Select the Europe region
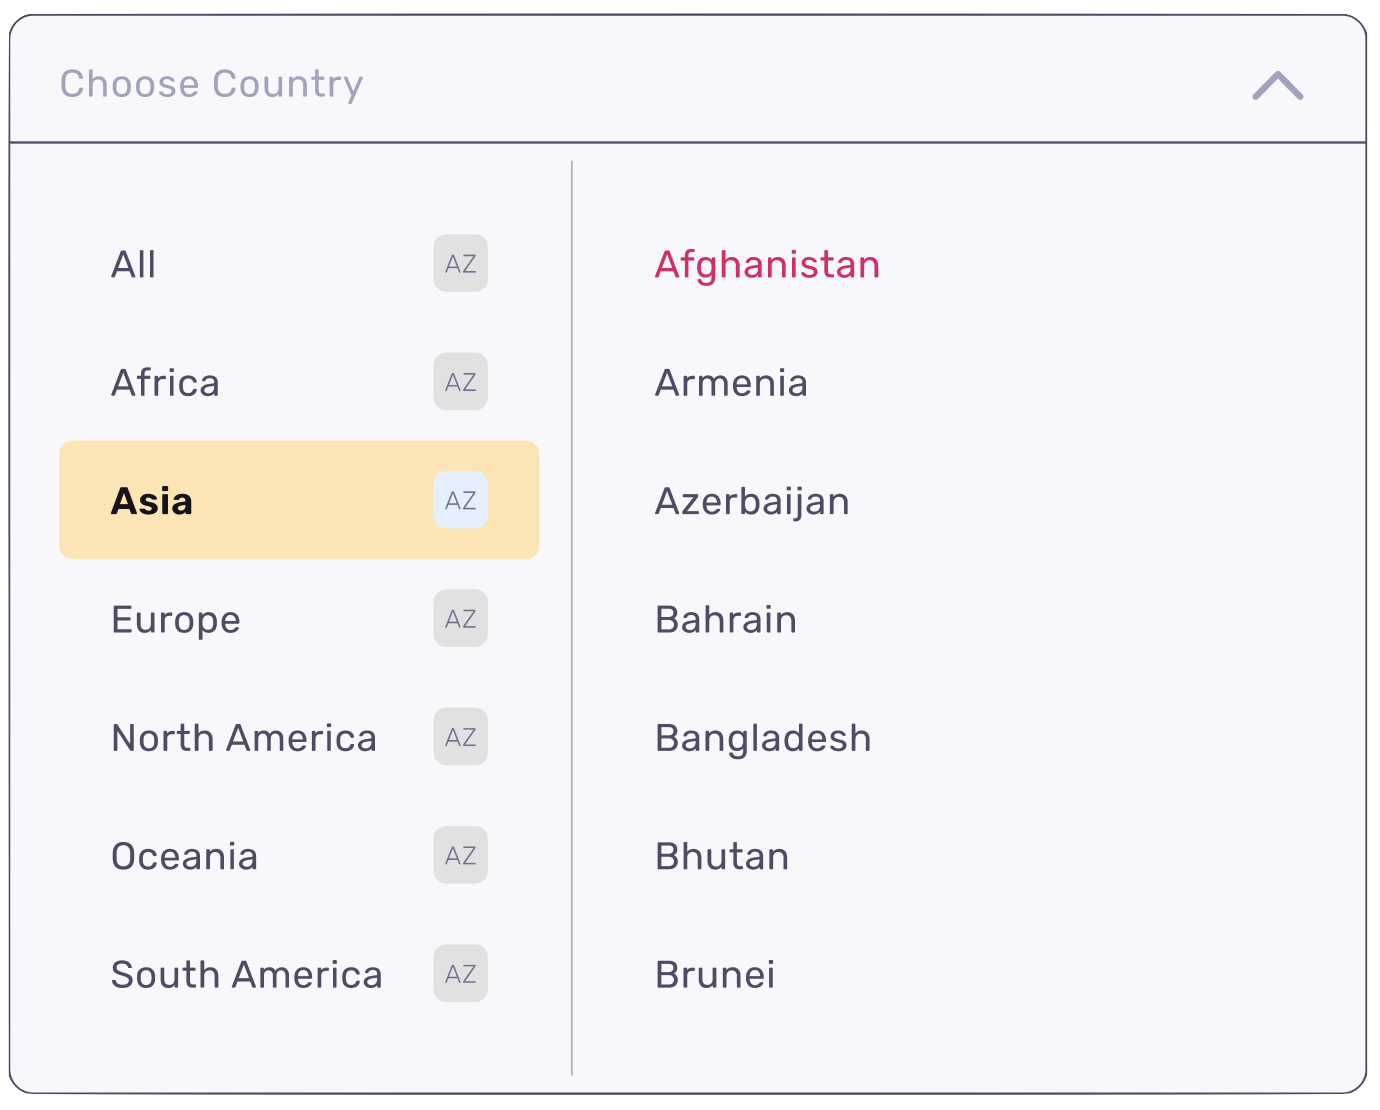1380x1110 pixels. click(x=299, y=619)
